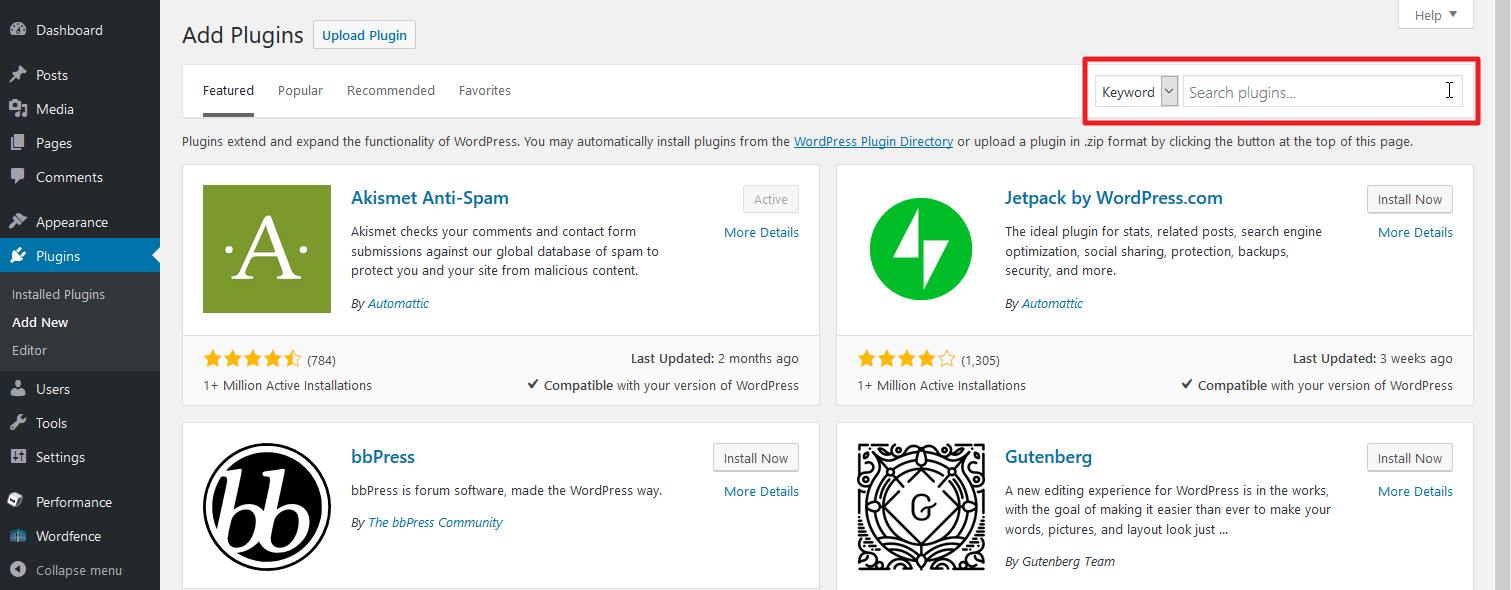The image size is (1511, 590).
Task: Click the Search plugins input field
Action: (1310, 92)
